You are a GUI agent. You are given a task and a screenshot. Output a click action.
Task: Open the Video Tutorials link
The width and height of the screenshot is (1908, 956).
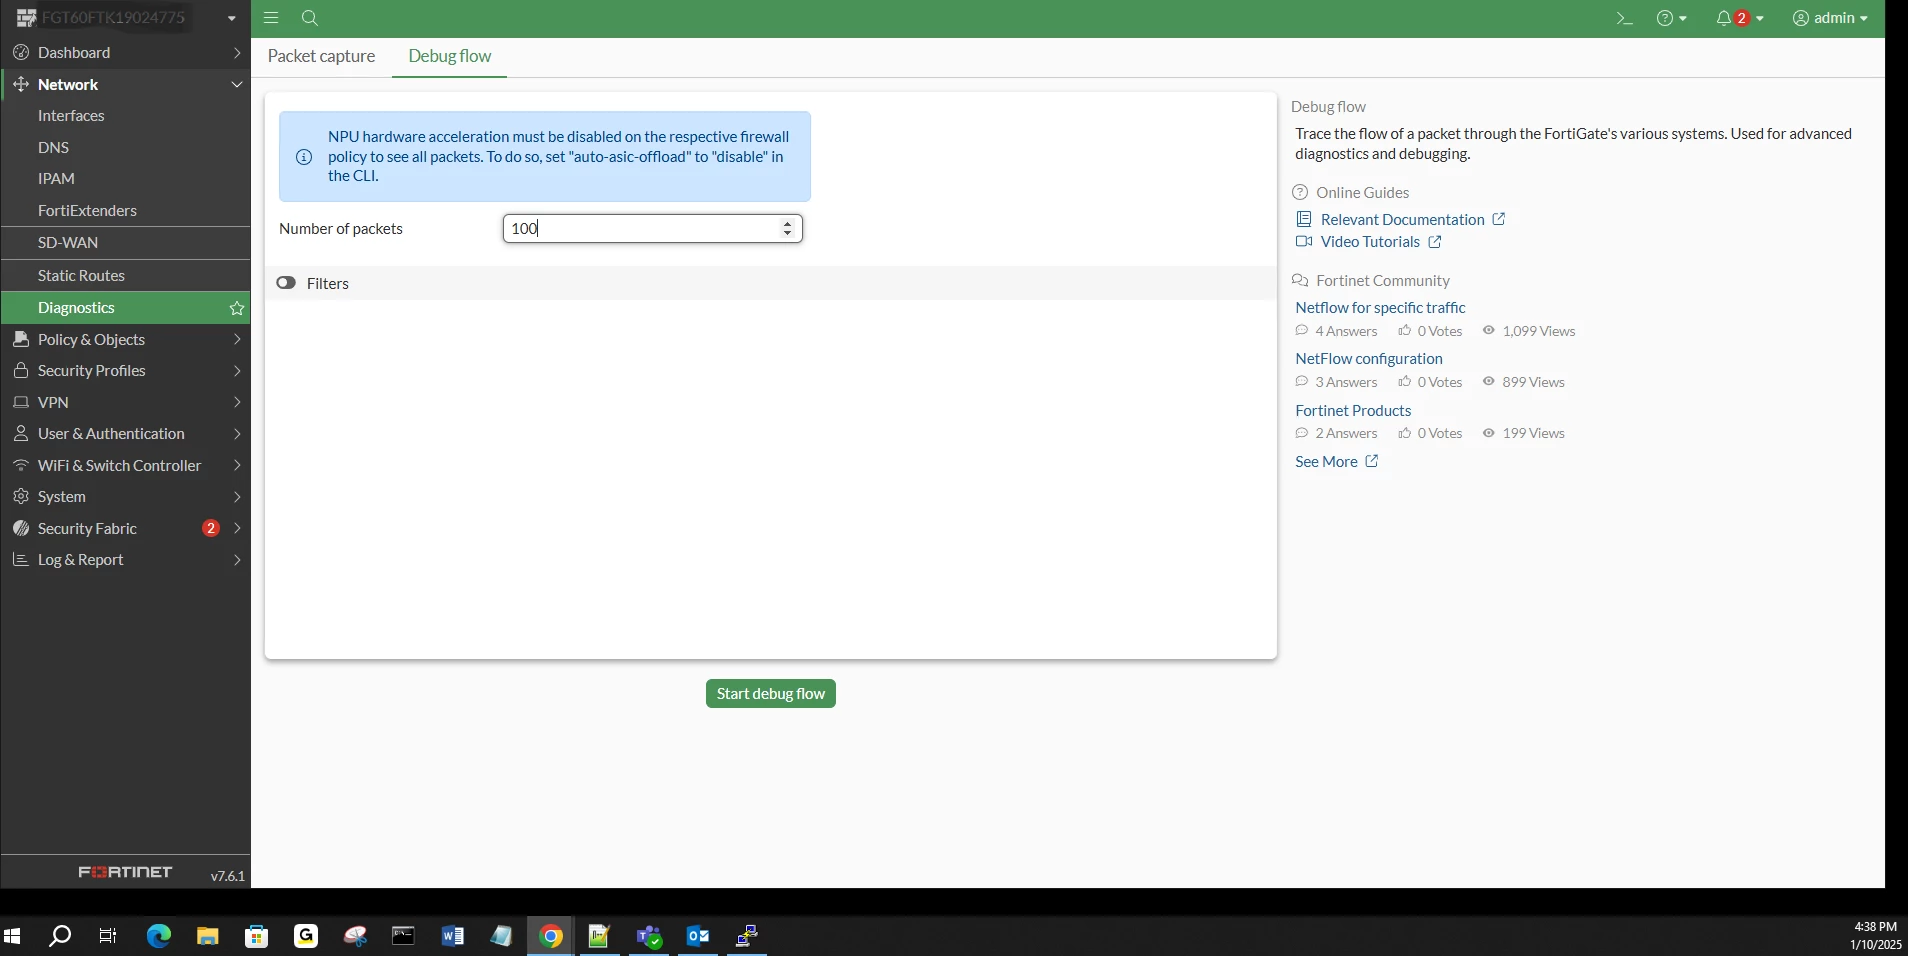(x=1368, y=241)
